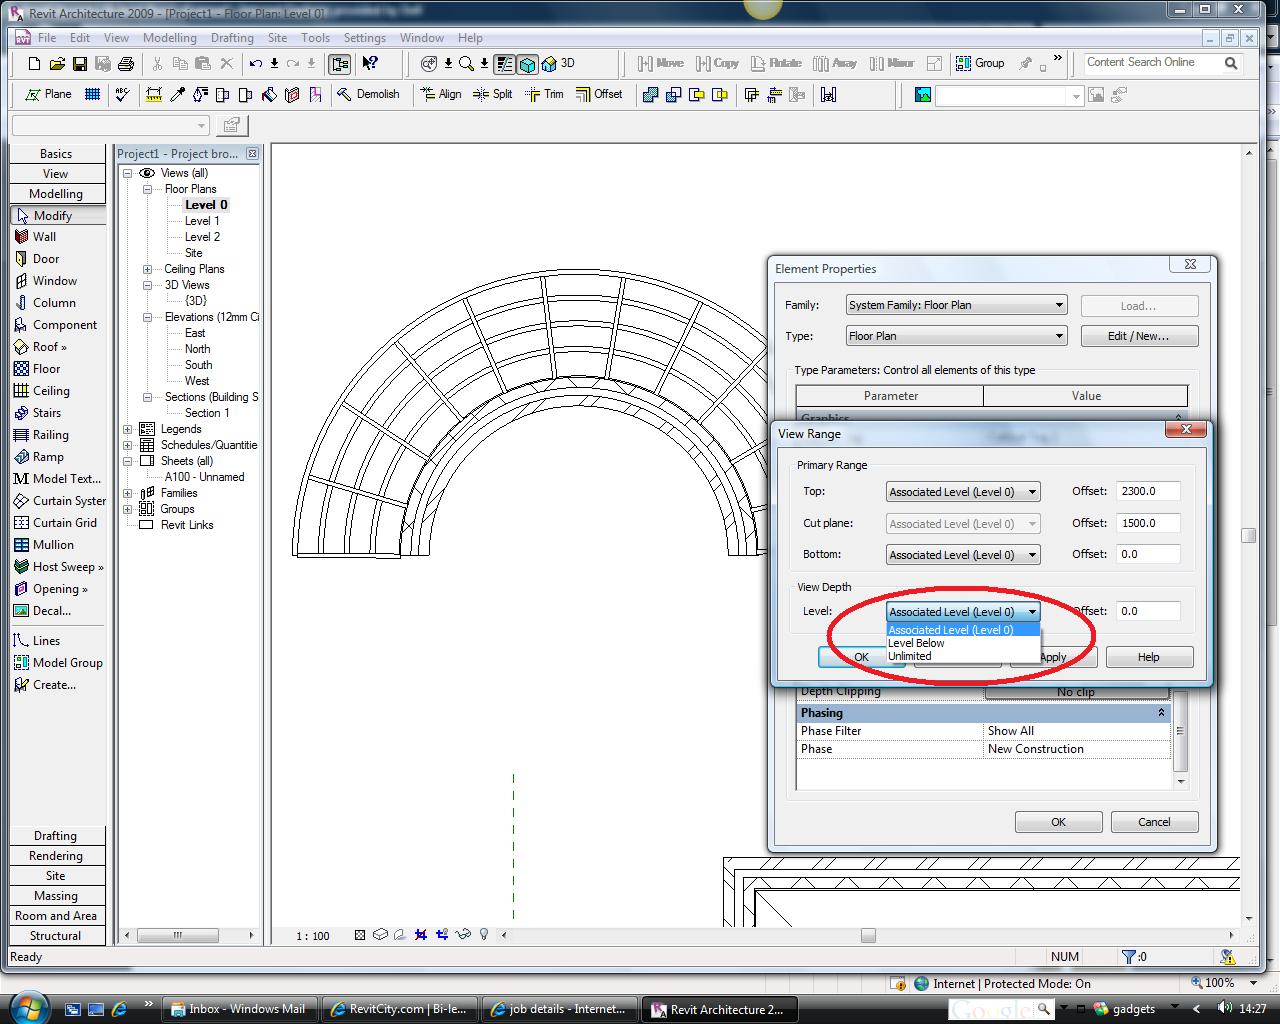Select the Wall tool in the design bar
1280x1024 pixels.
click(x=44, y=237)
